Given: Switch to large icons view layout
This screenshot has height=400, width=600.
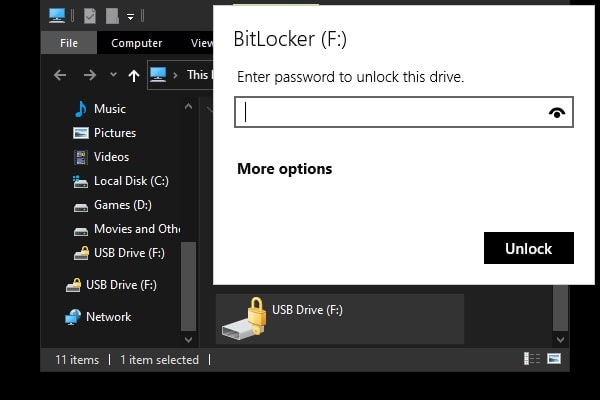Looking at the screenshot, I should [553, 359].
